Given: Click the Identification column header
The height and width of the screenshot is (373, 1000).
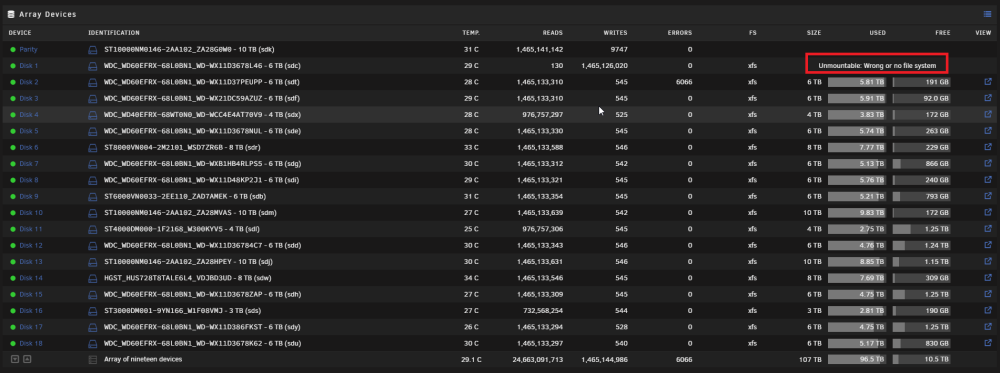Looking at the screenshot, I should [114, 33].
